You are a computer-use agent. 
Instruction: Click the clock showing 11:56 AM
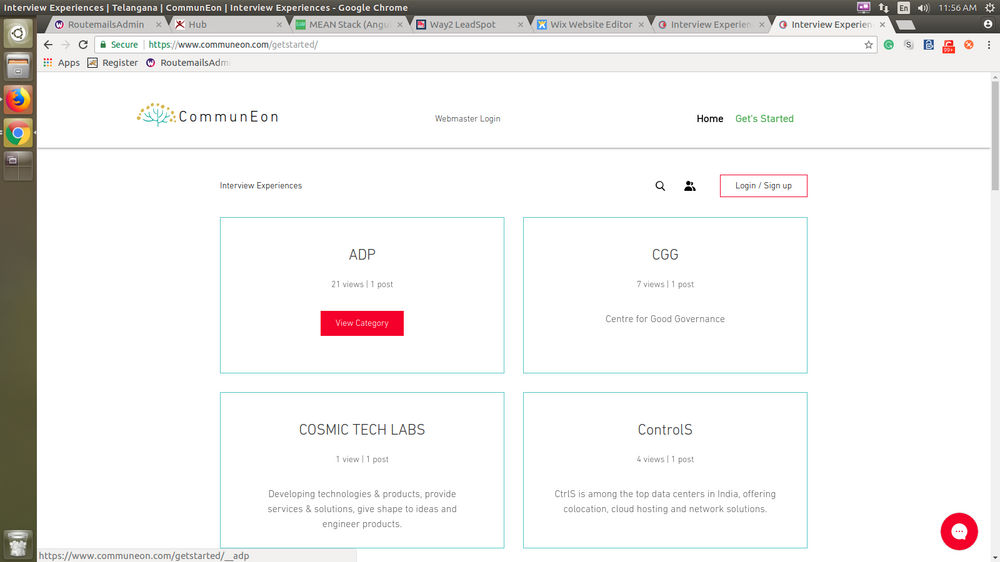point(957,8)
